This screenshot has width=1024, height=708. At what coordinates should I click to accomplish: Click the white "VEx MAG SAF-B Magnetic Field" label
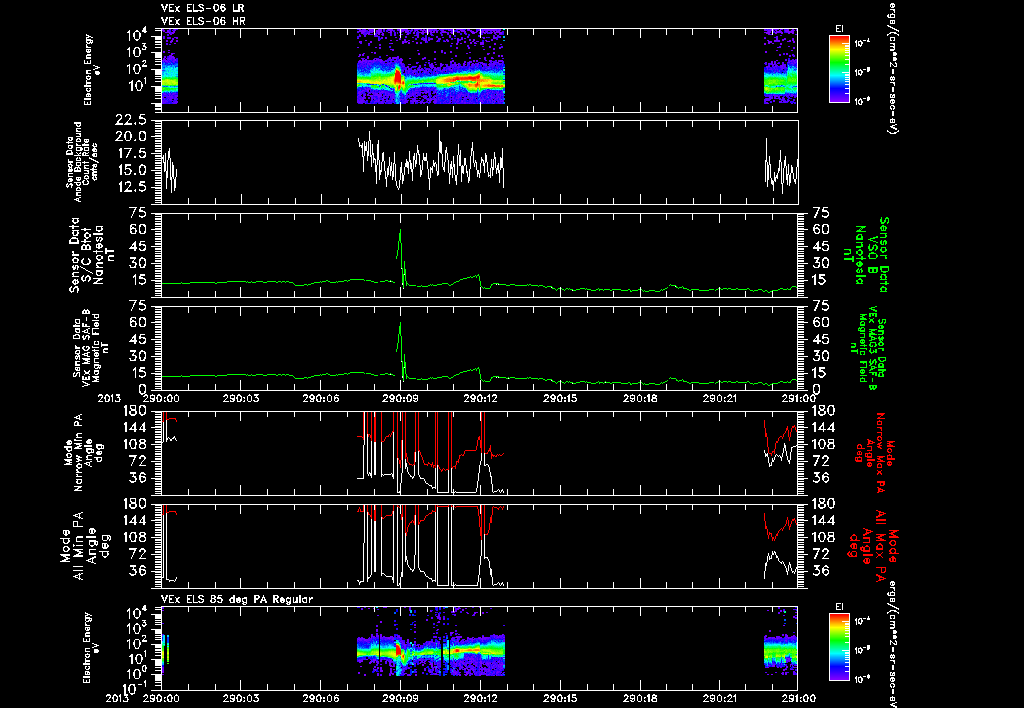tap(91, 347)
